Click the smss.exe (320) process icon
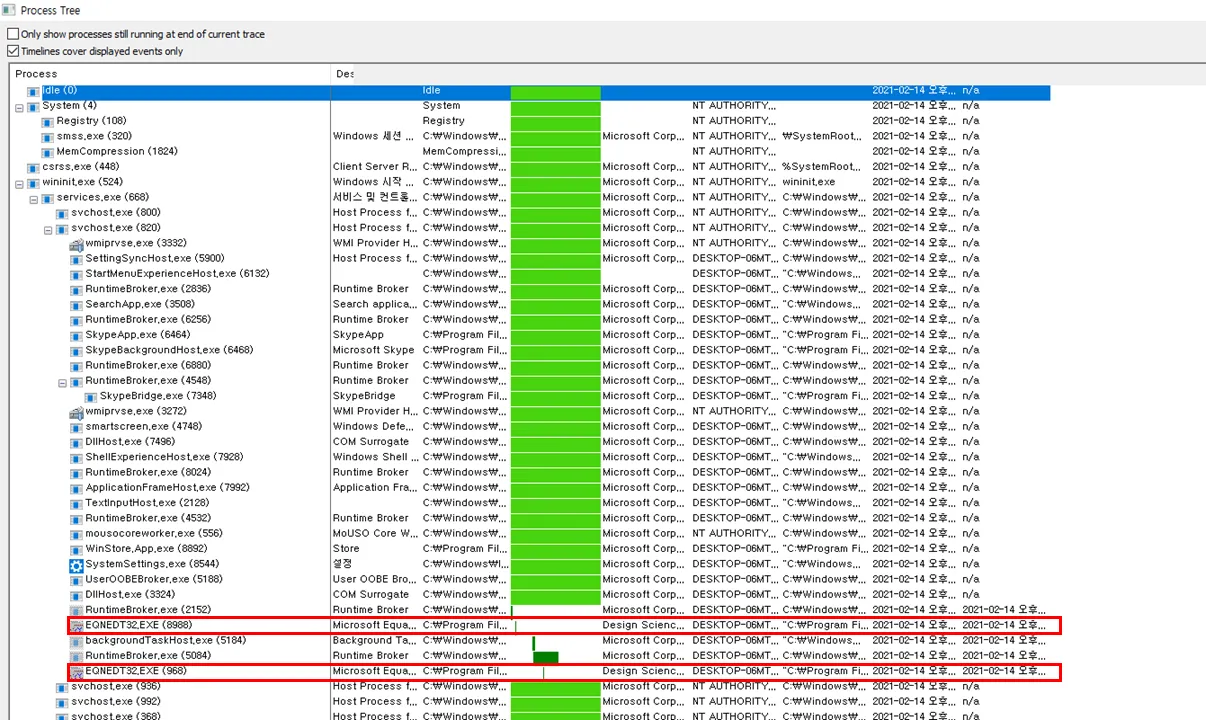The width and height of the screenshot is (1206, 720). (x=47, y=136)
